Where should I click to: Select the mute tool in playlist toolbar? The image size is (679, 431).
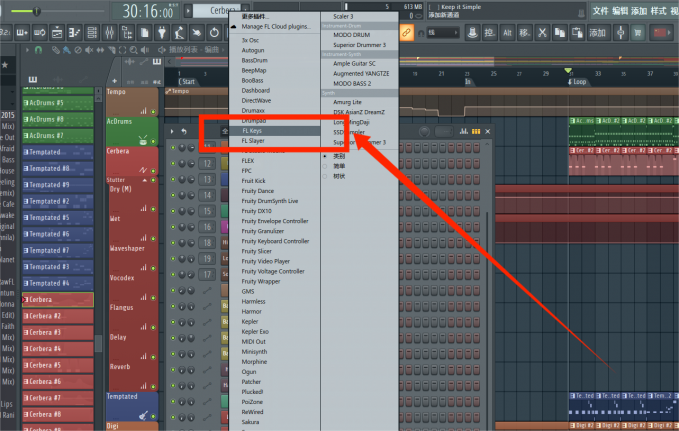click(89, 50)
